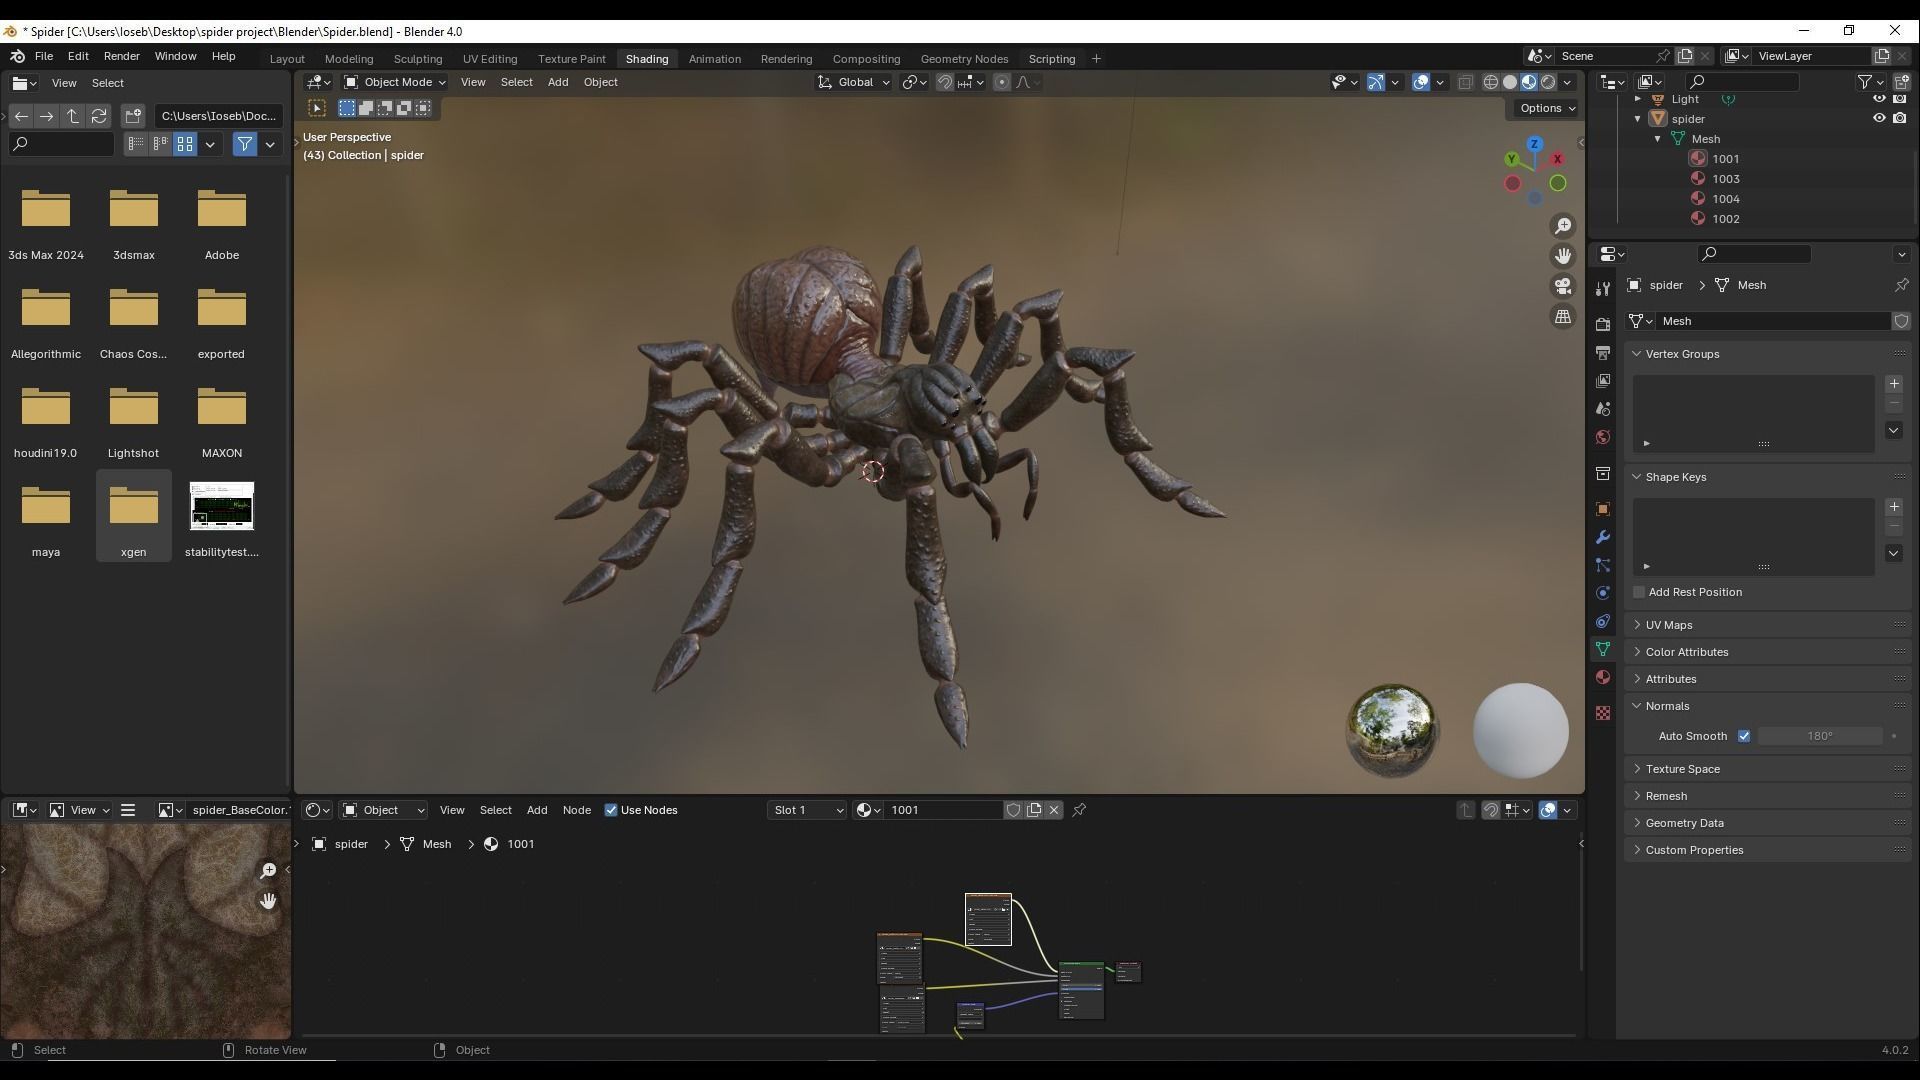The image size is (1920, 1080).
Task: Open the Output properties tab
Action: tap(1603, 353)
